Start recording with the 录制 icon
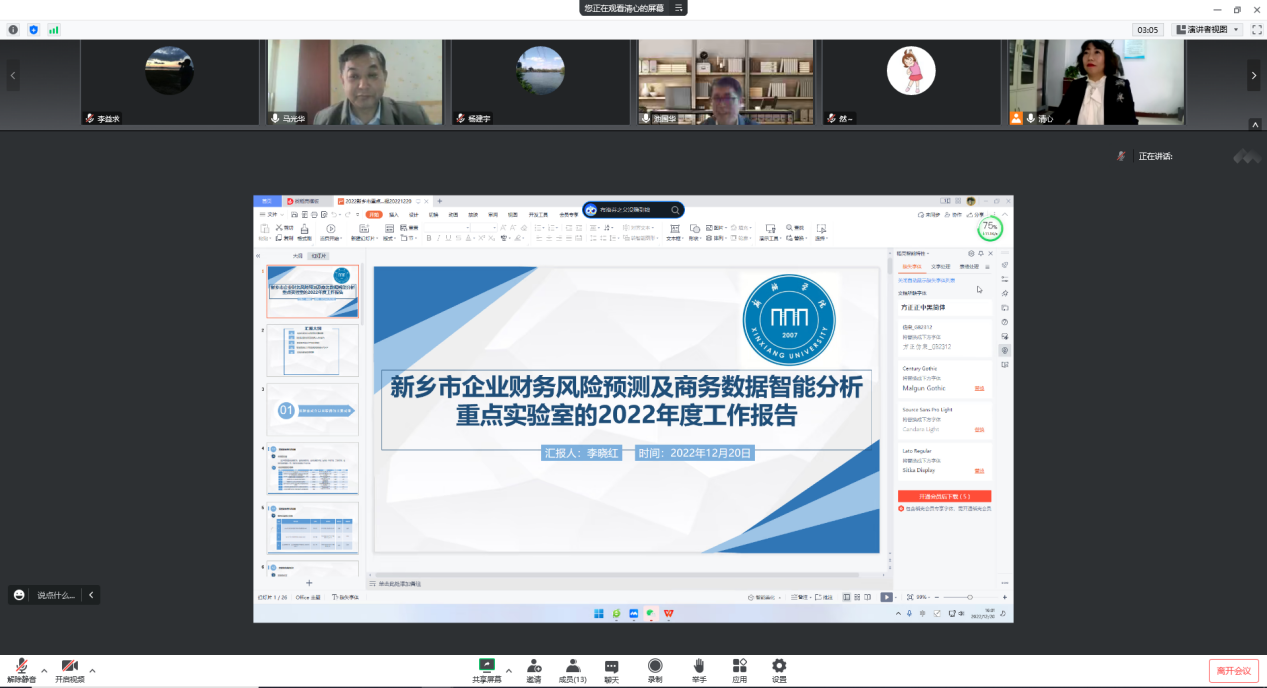1267x688 pixels. [655, 668]
